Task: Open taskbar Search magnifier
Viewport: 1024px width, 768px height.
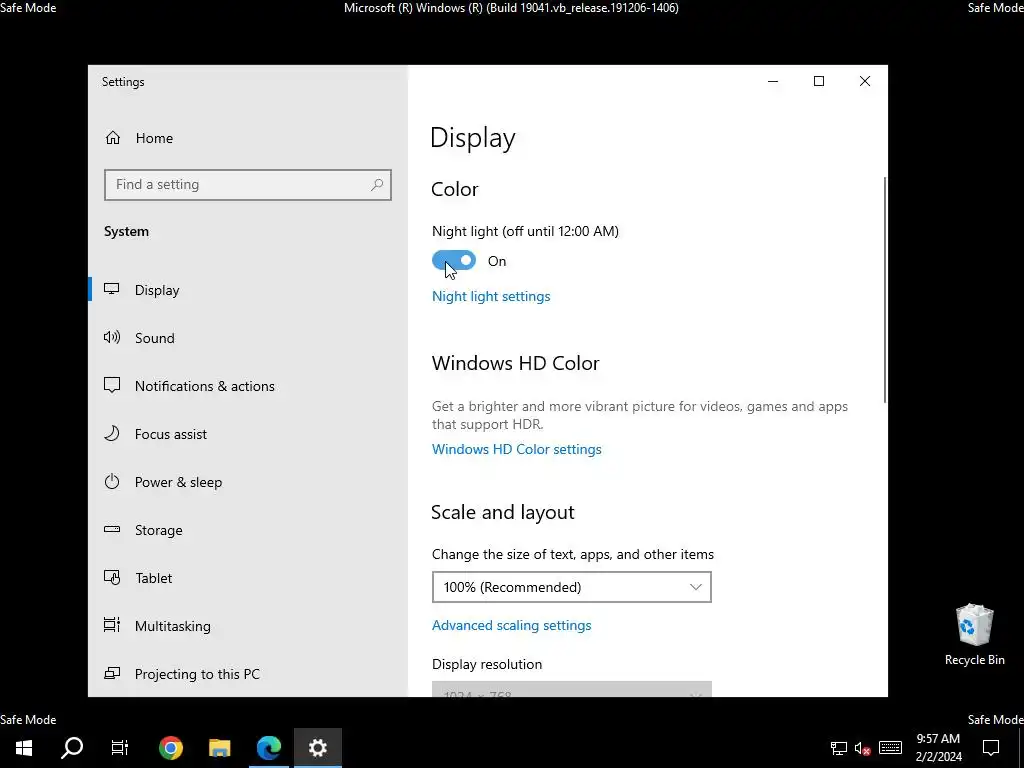Action: 72,748
